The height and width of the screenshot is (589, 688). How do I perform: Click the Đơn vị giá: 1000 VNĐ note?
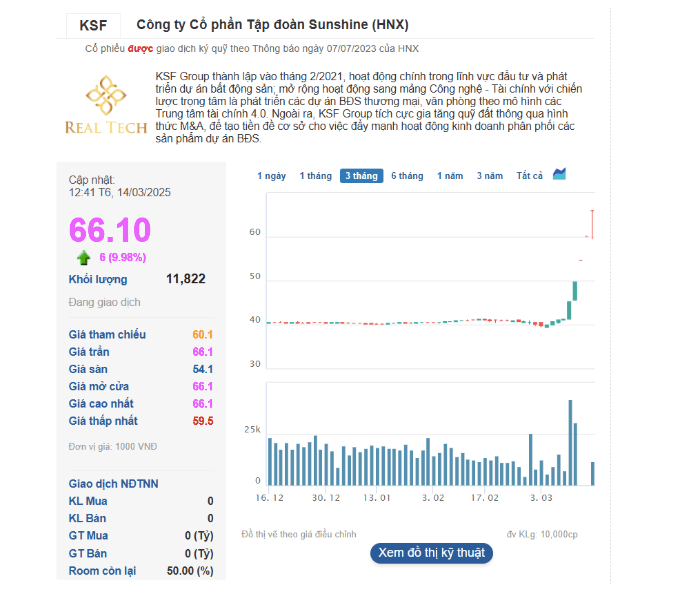coord(113,447)
